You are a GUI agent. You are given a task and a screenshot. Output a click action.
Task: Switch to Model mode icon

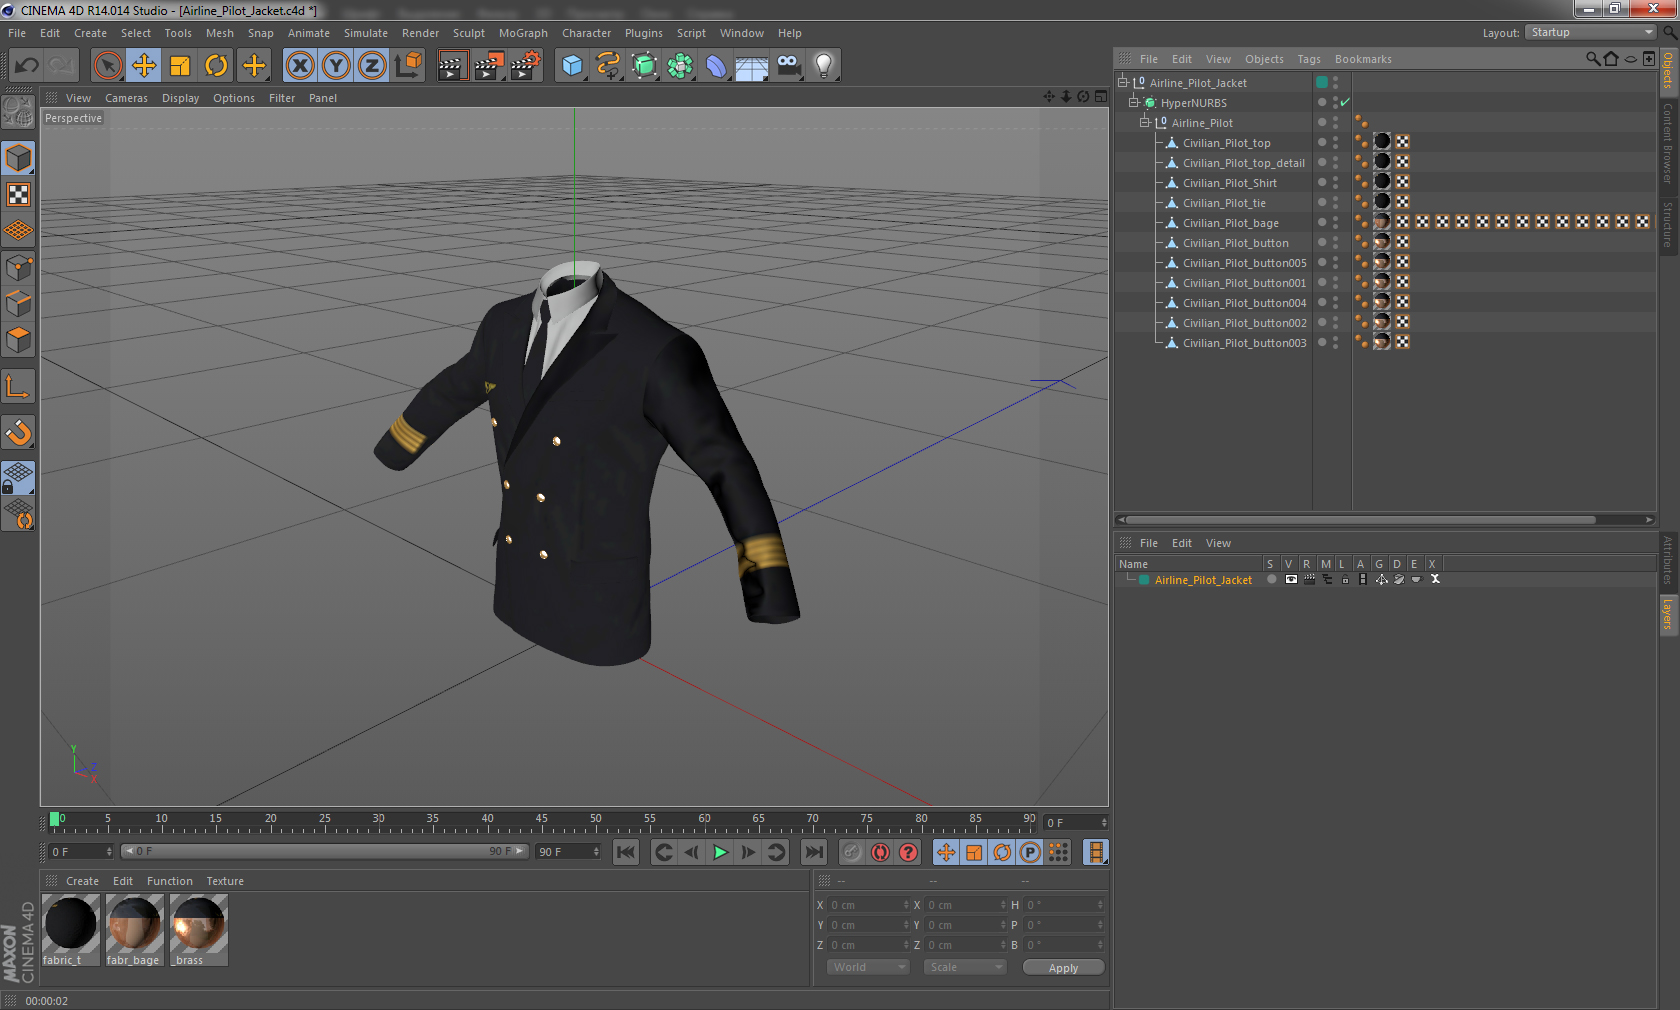pos(18,158)
